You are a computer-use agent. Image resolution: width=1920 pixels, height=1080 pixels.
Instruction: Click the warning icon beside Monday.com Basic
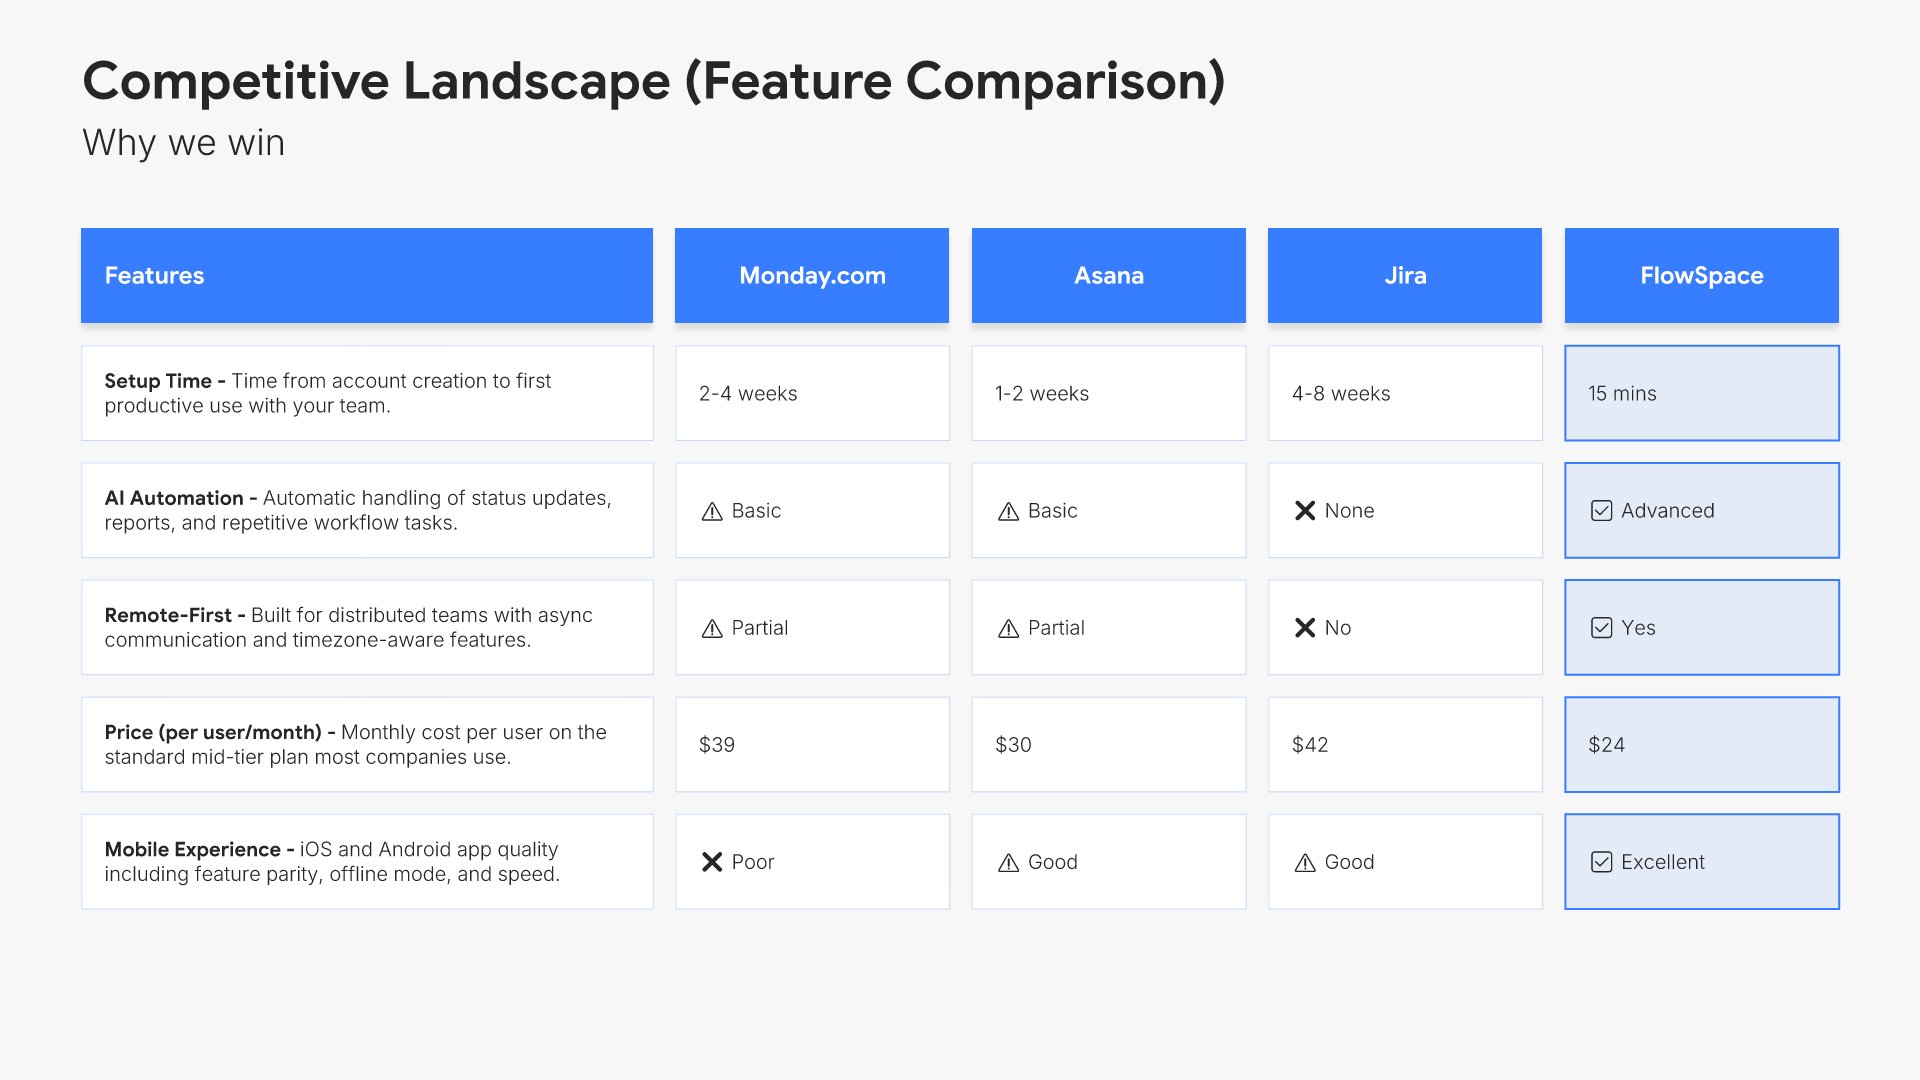(712, 511)
